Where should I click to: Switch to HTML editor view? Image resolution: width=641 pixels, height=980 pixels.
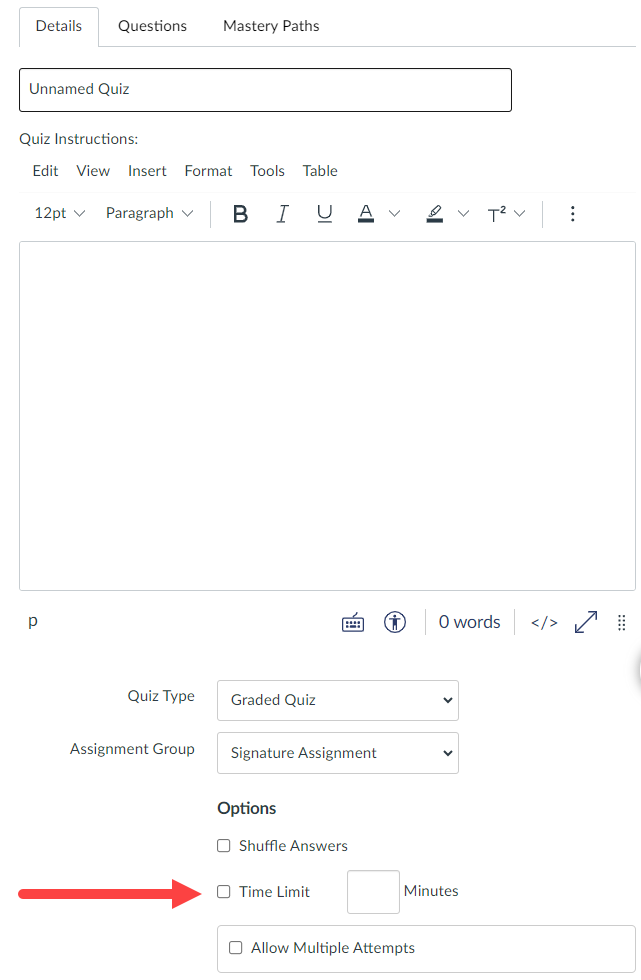tap(544, 622)
